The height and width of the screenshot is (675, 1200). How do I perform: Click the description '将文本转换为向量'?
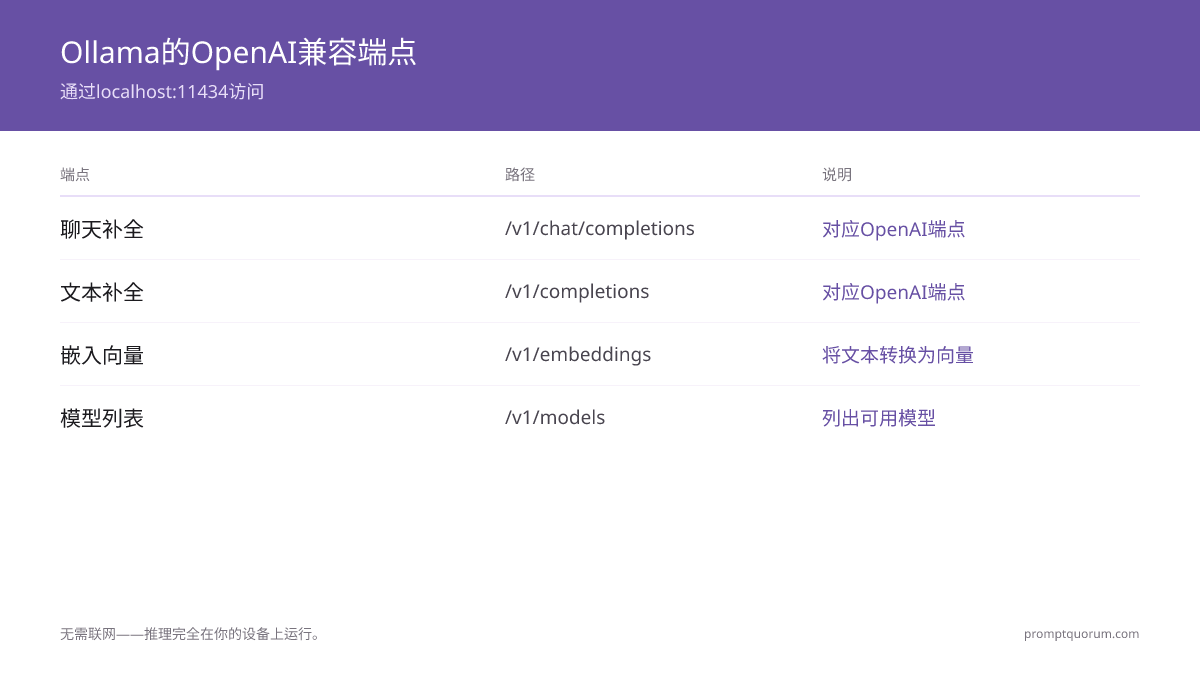click(898, 355)
